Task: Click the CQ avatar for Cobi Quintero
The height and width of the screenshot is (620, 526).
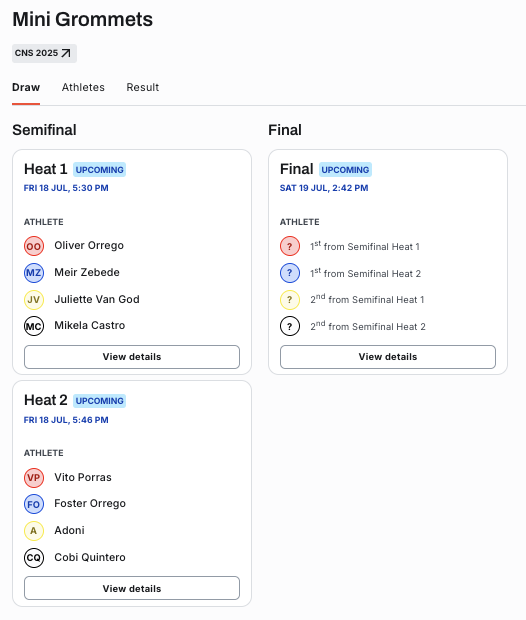Action: point(34,558)
